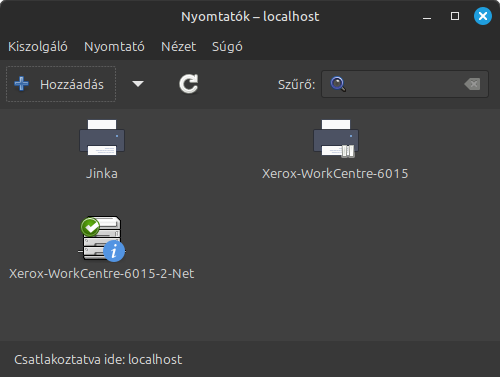Close the Nyomtatók window
The height and width of the screenshot is (377, 500).
tap(483, 16)
